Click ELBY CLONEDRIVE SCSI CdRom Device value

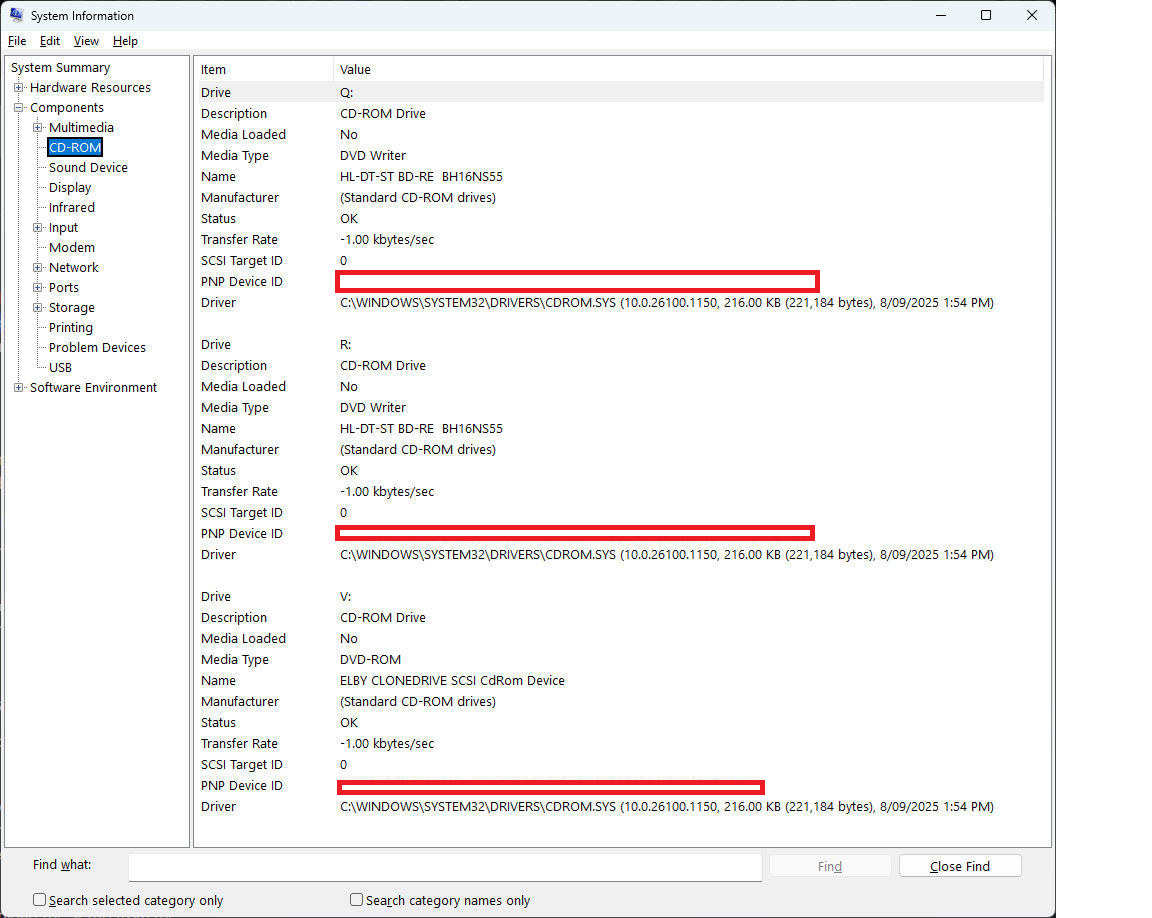[452, 681]
